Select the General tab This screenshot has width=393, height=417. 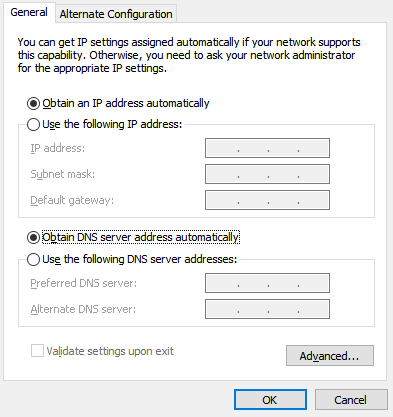coord(29,12)
